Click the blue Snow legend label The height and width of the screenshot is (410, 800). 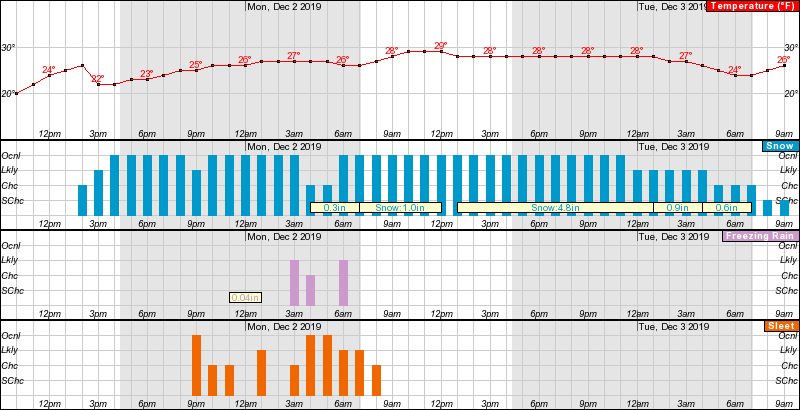779,147
